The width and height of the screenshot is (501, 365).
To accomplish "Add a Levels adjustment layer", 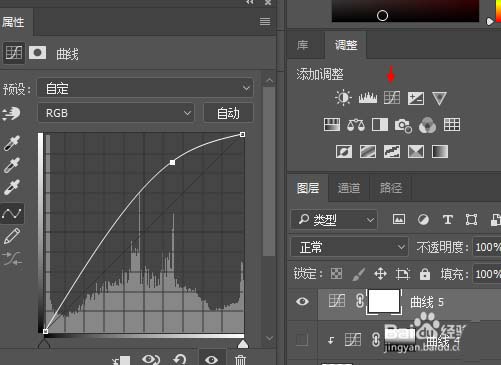I will pyautogui.click(x=368, y=98).
